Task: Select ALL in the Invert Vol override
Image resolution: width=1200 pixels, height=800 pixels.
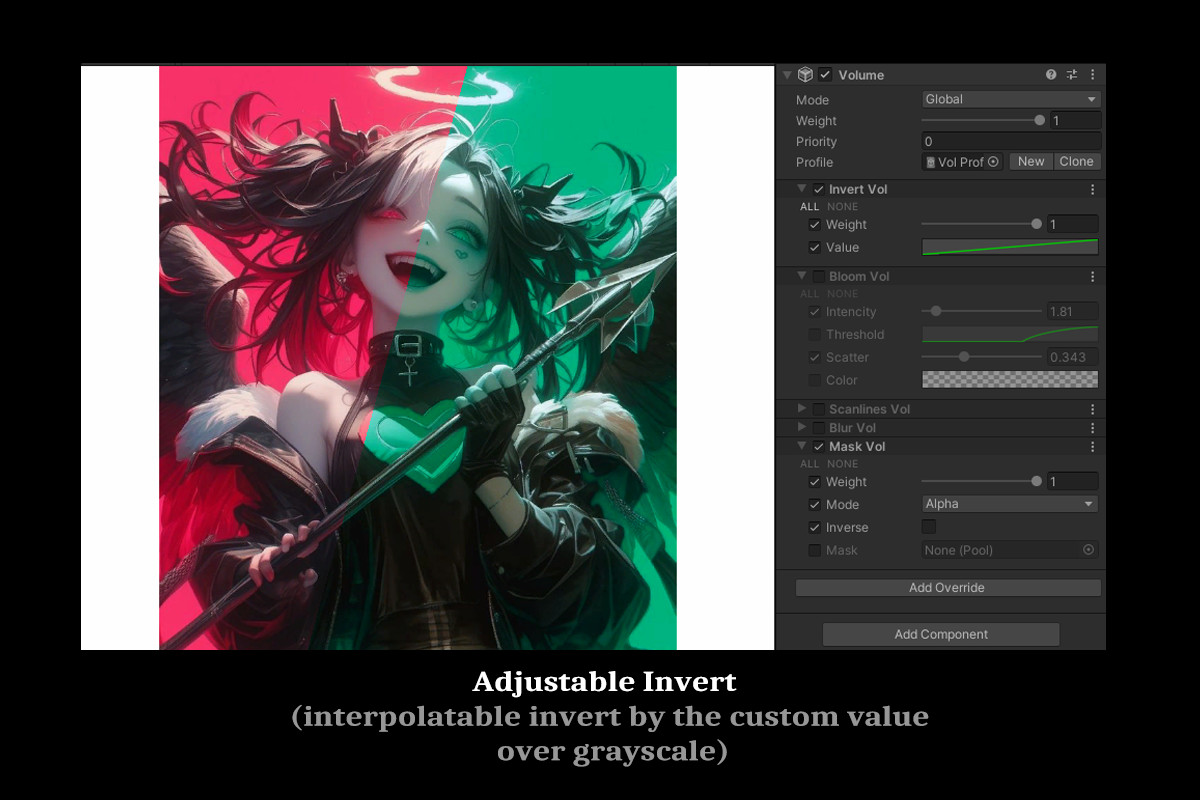Action: [x=808, y=206]
